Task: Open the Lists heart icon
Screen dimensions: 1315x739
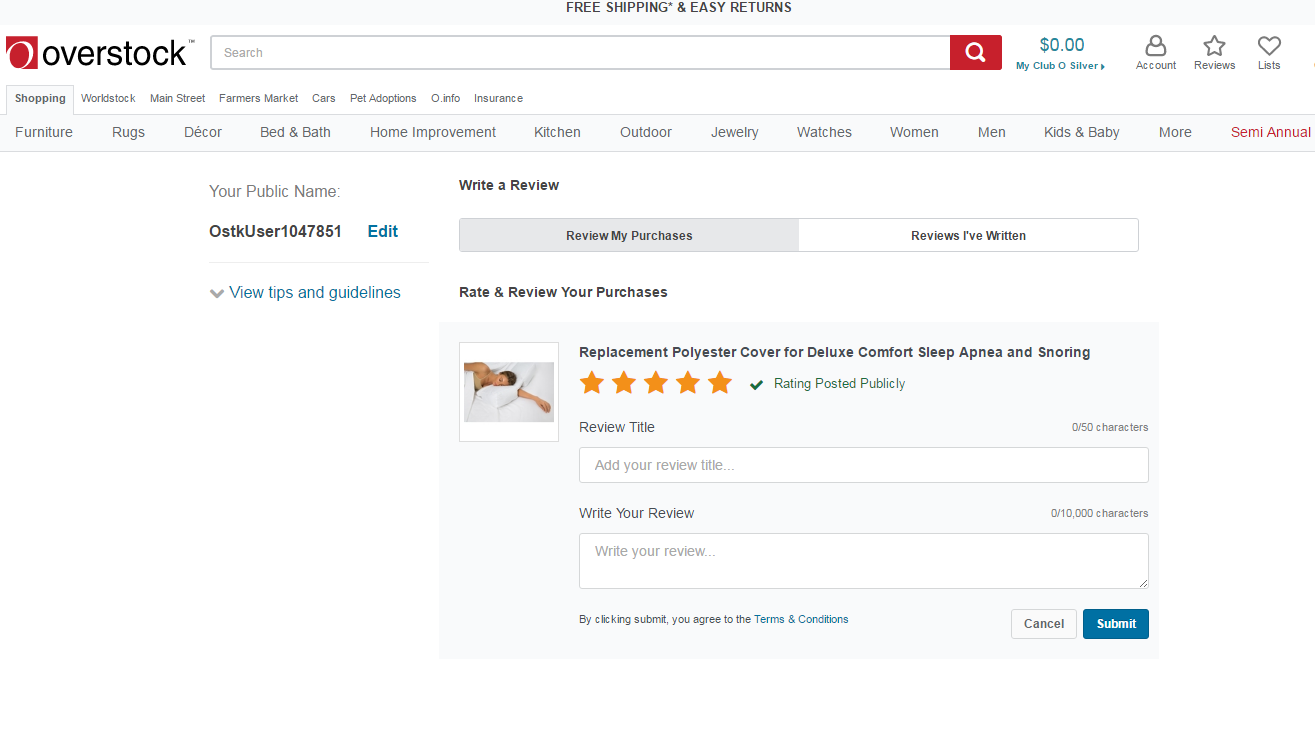Action: pyautogui.click(x=1269, y=52)
